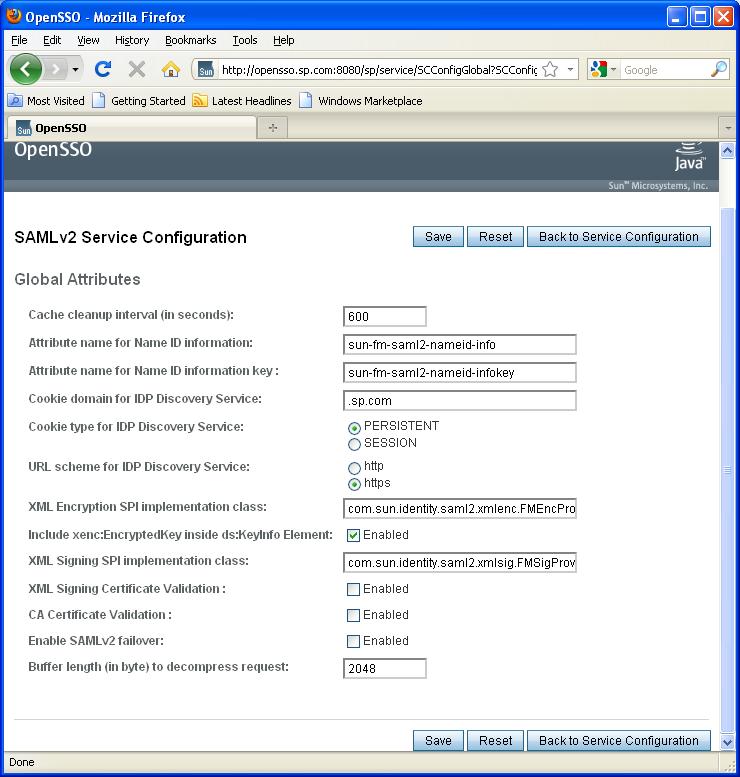Open the search engine selector dropdown
This screenshot has height=777, width=740.
tap(604, 69)
